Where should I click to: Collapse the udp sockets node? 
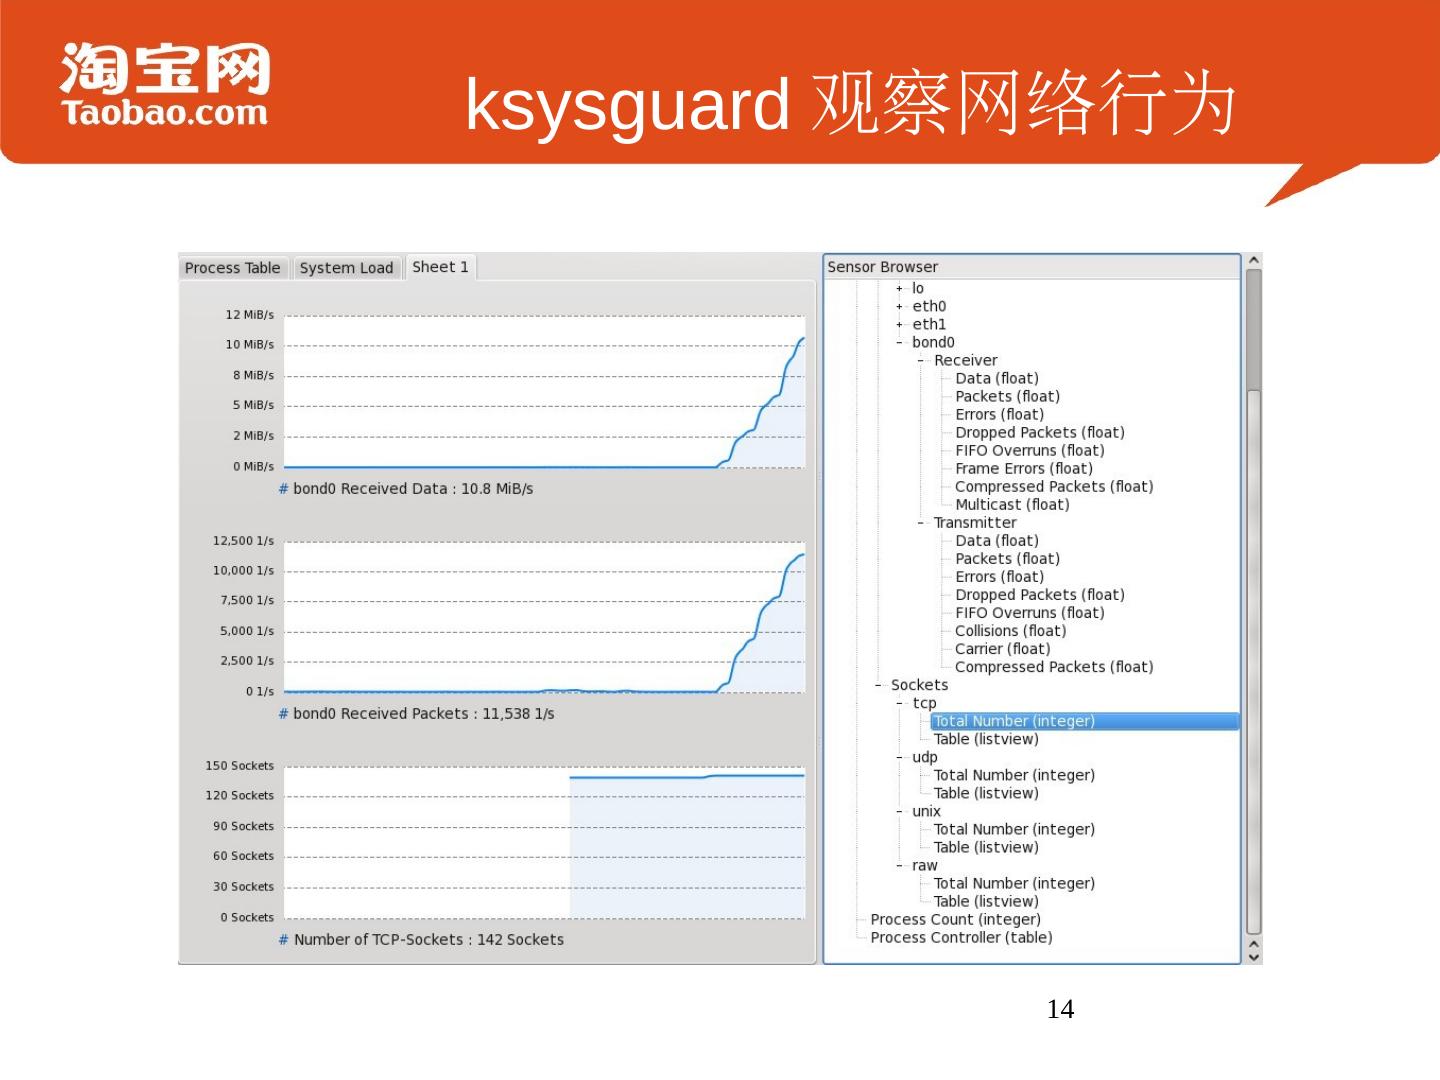[899, 757]
